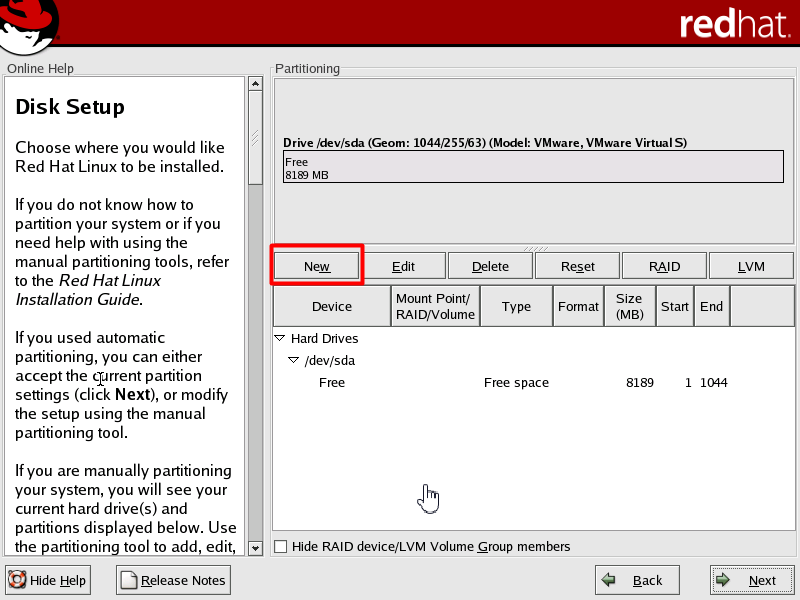Click the pane divider grip above Reset
The height and width of the screenshot is (600, 800).
click(x=535, y=248)
